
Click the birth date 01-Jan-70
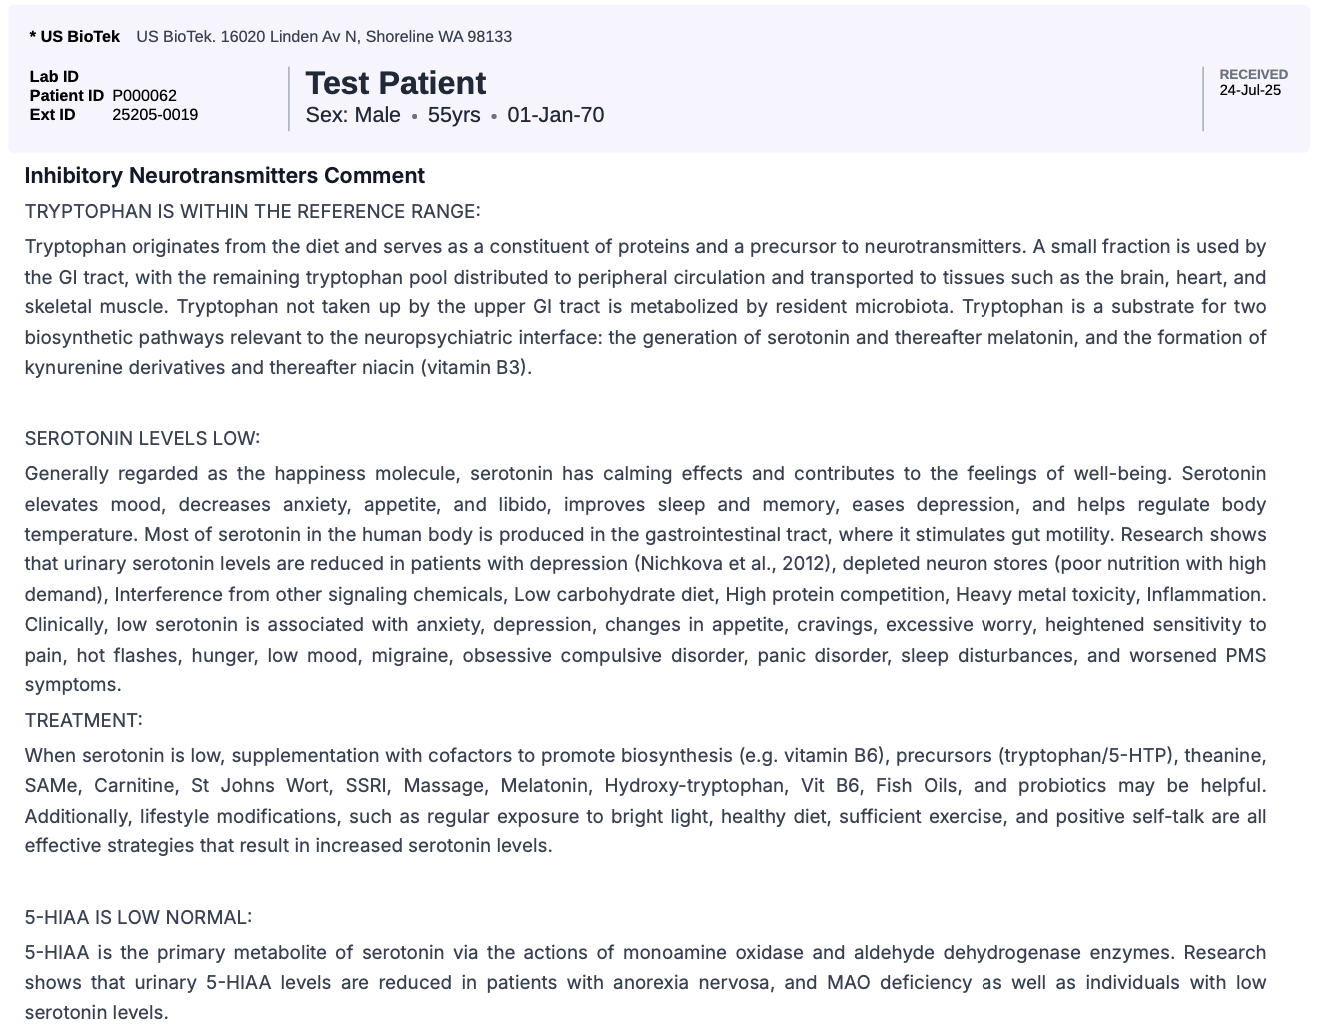tap(555, 115)
